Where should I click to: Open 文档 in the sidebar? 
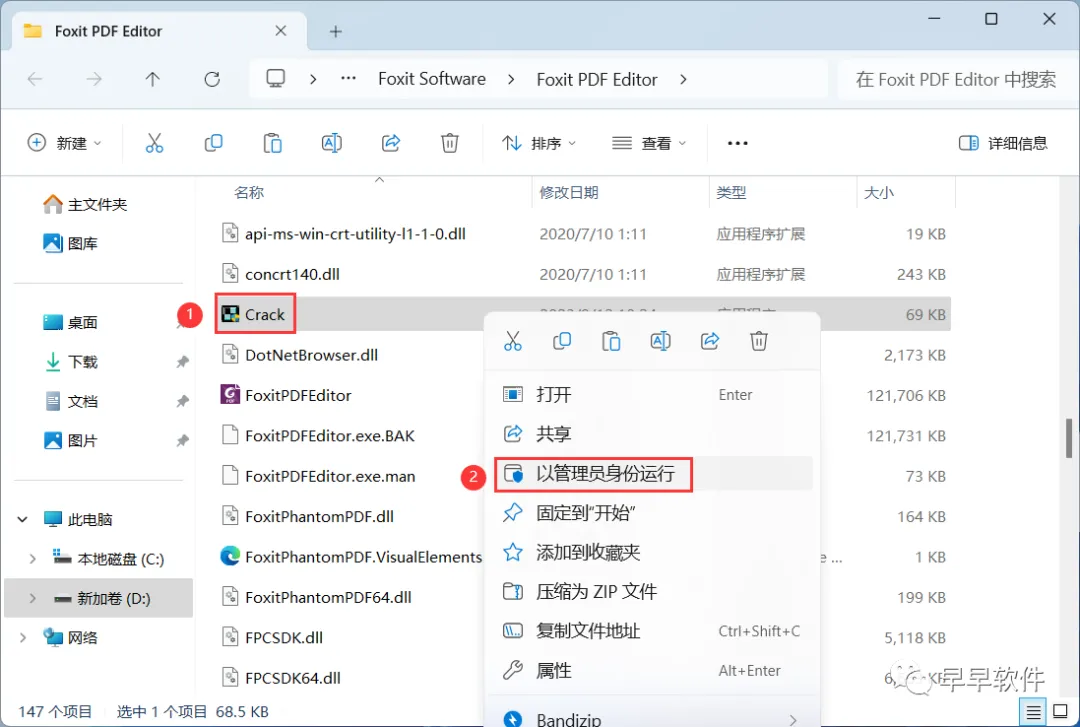pyautogui.click(x=70, y=401)
